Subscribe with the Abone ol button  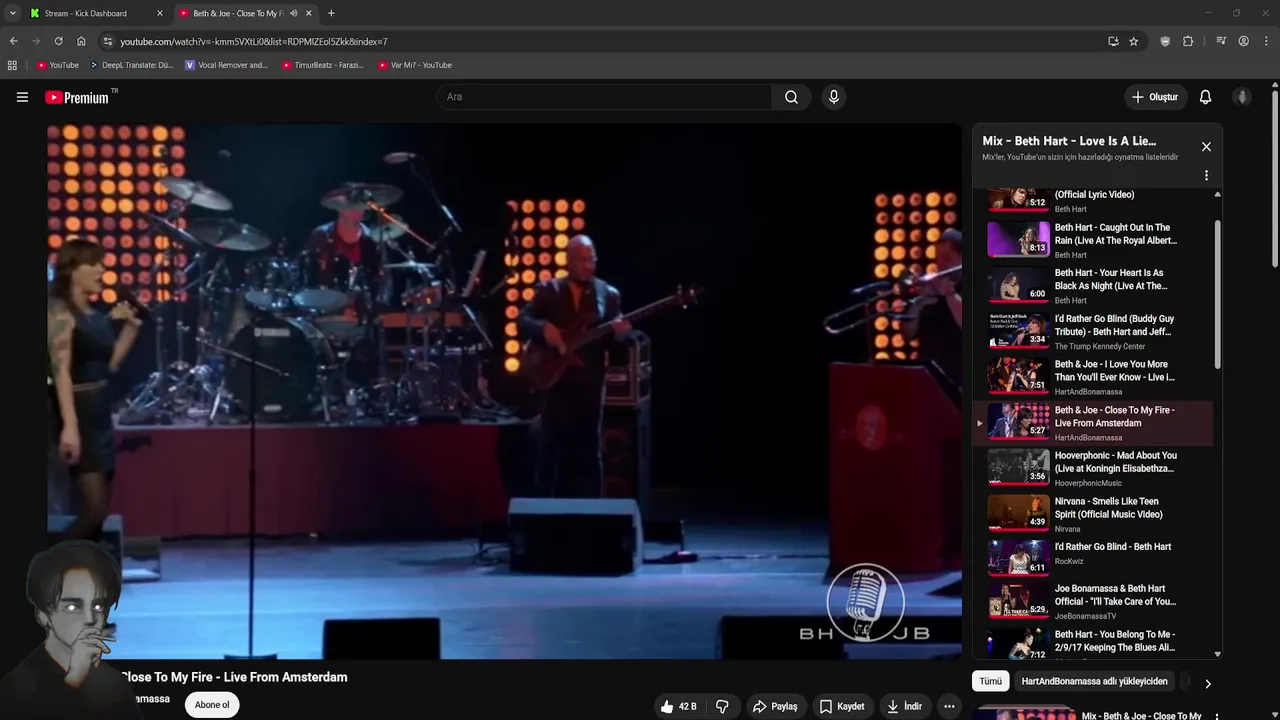pos(212,705)
